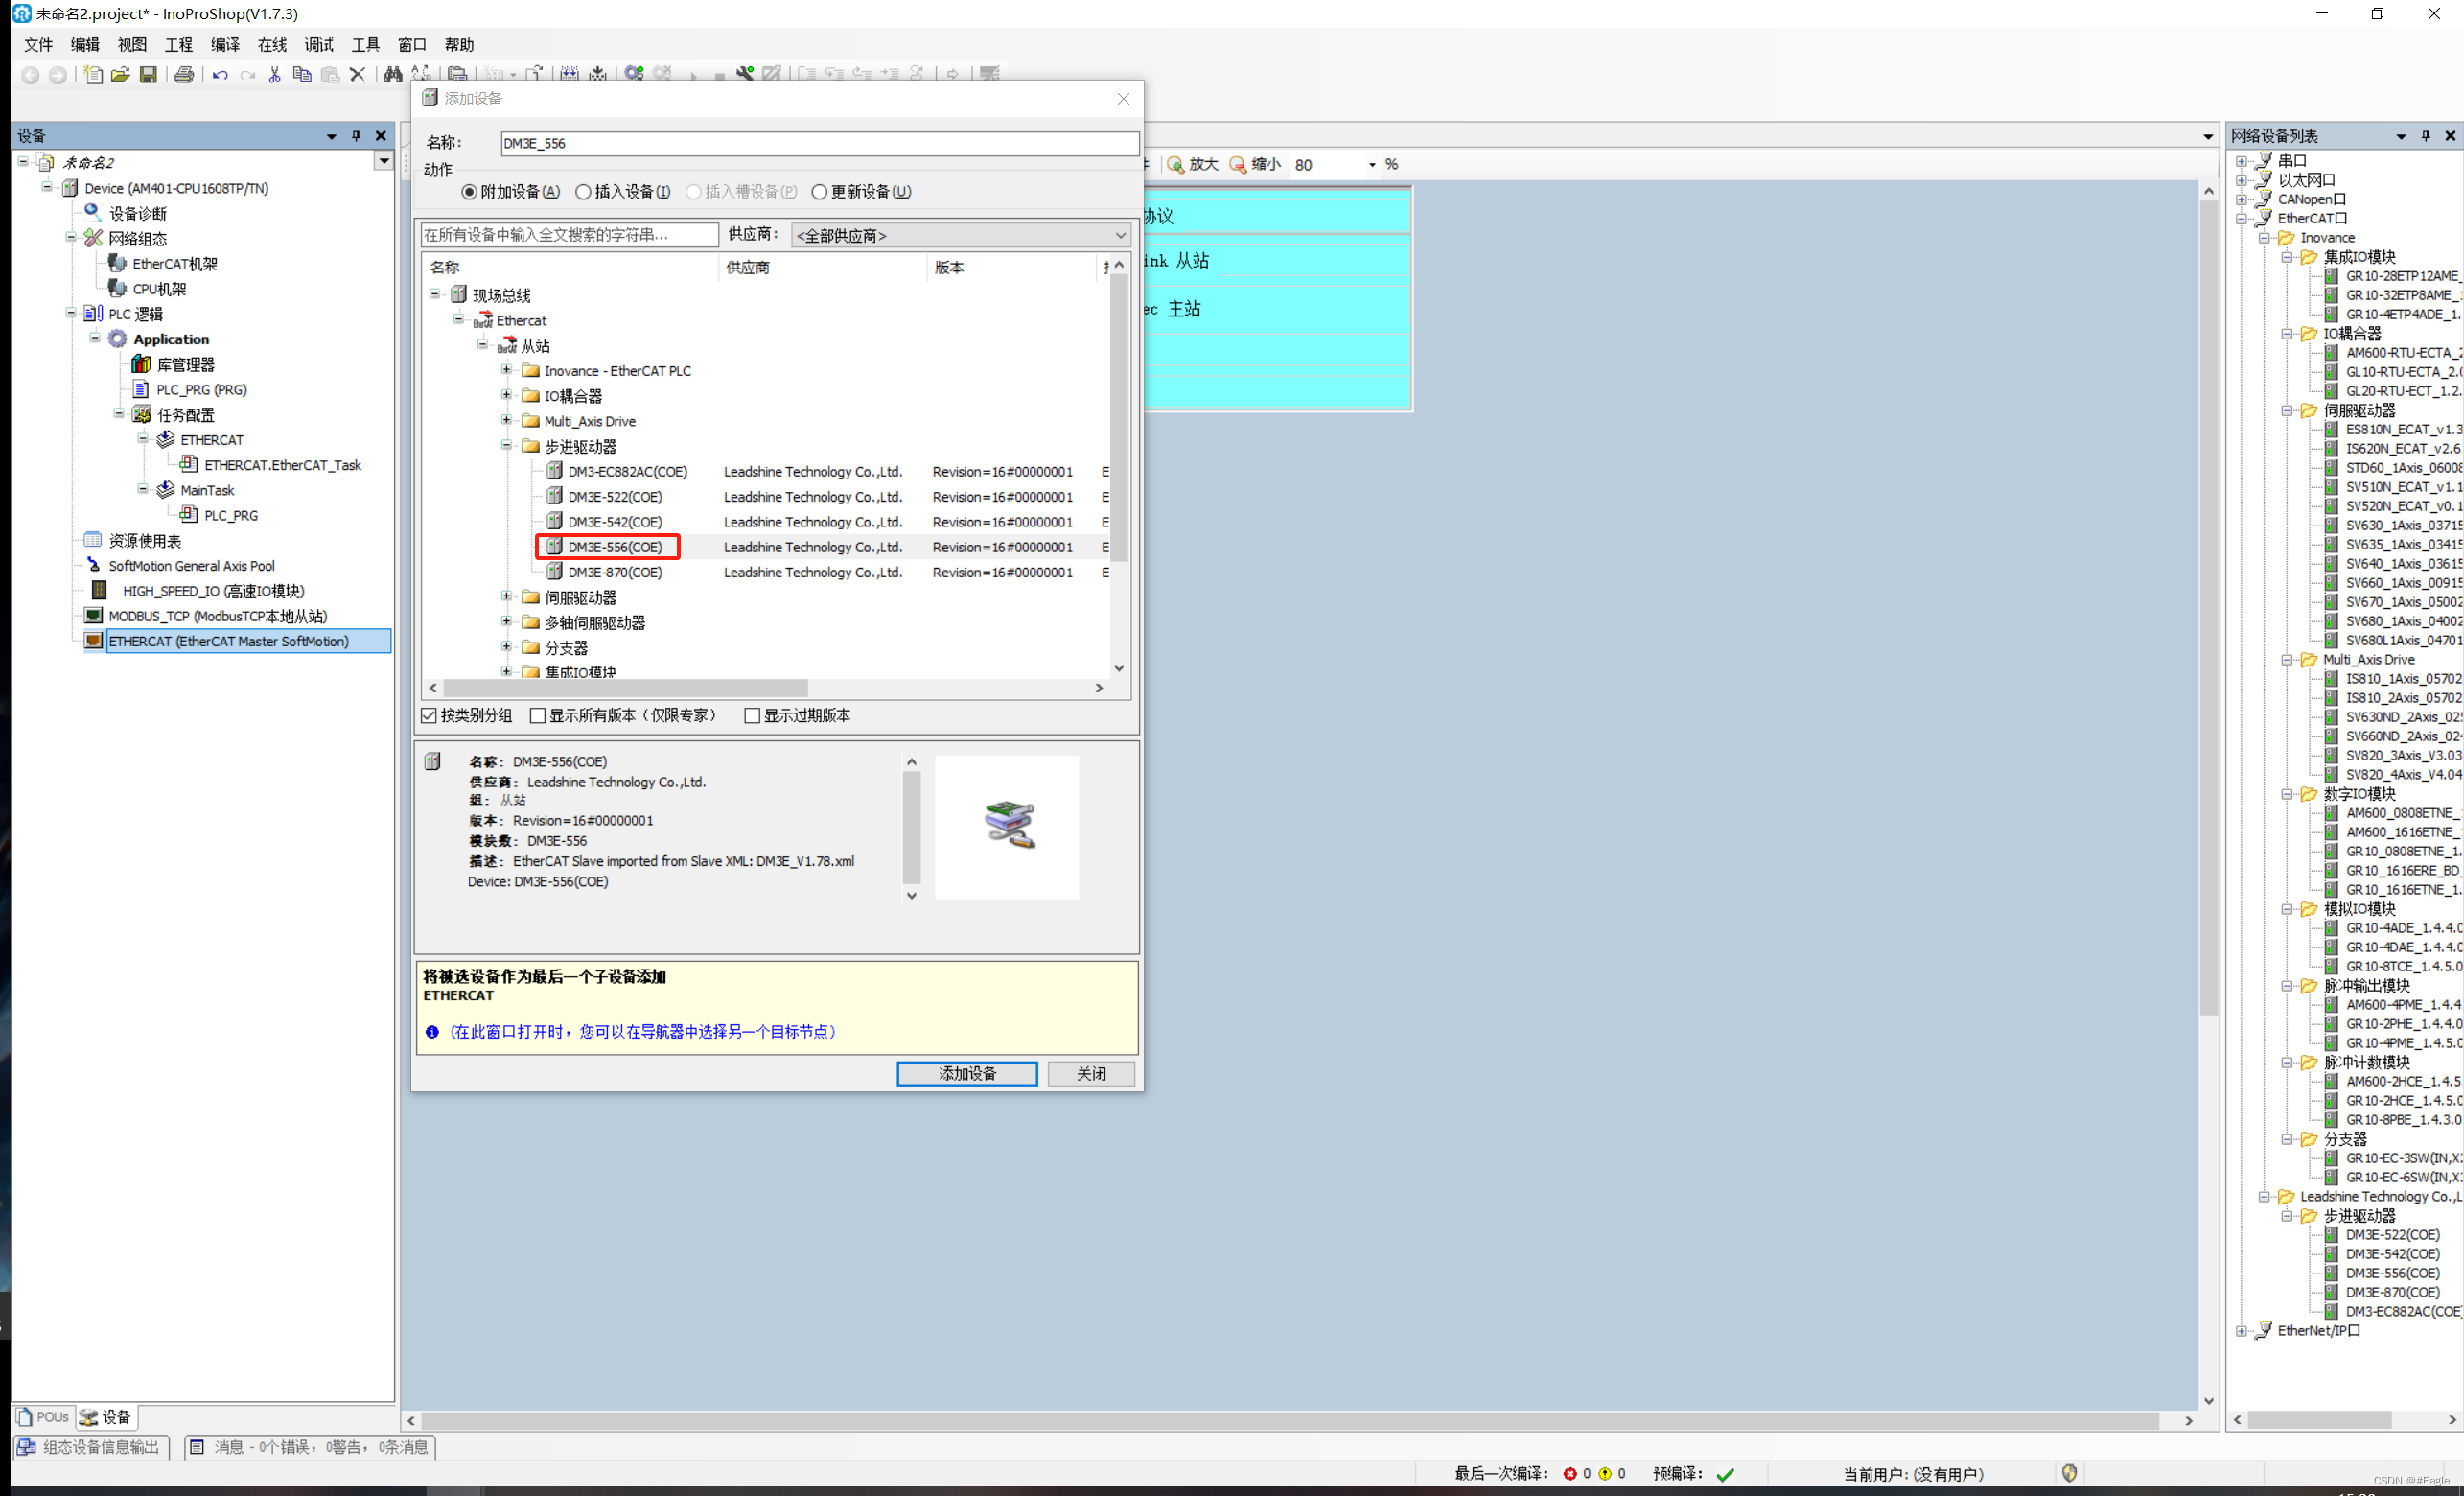This screenshot has height=1496, width=2464.
Task: Click the Print toolbar icon
Action: (x=184, y=75)
